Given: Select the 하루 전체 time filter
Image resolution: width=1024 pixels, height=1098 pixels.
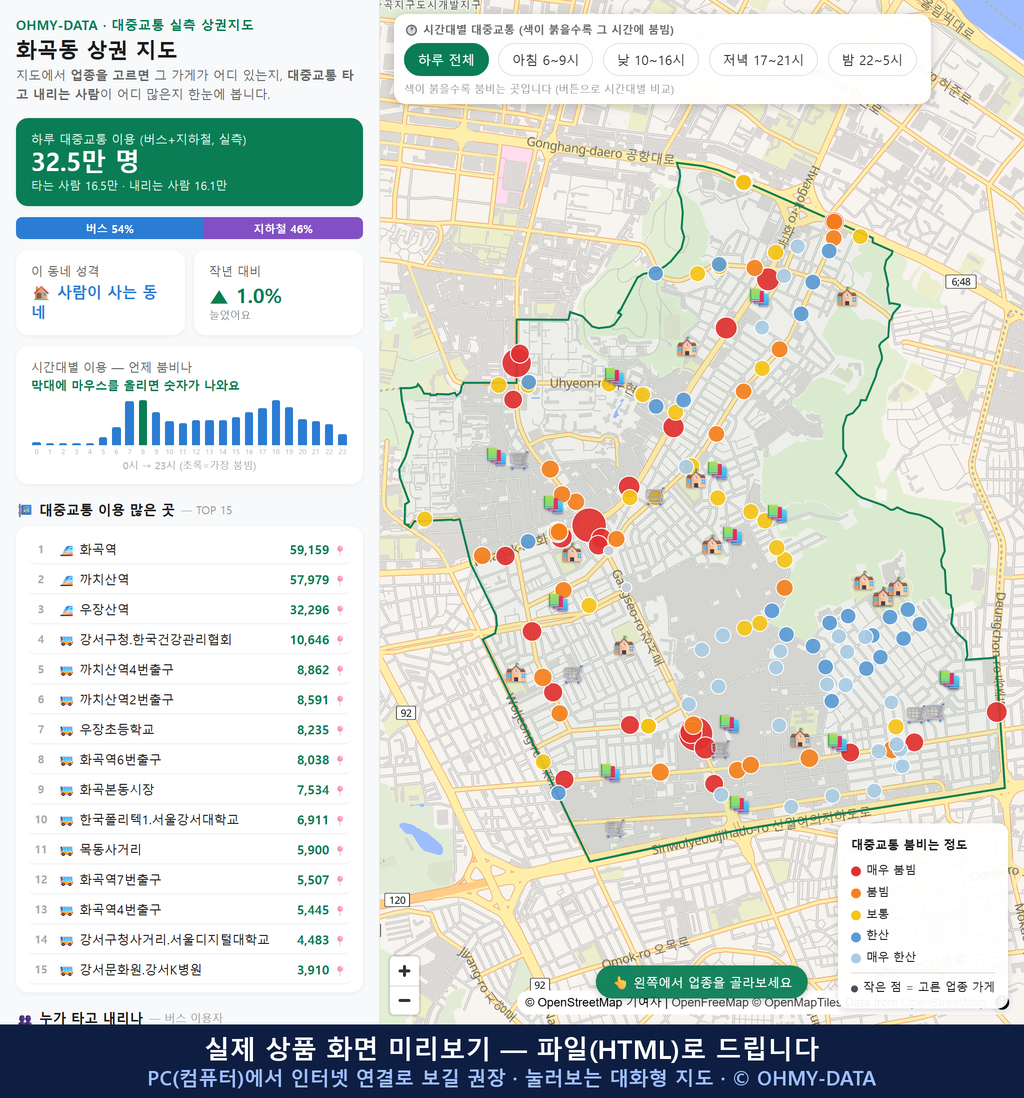Looking at the screenshot, I should pos(446,60).
